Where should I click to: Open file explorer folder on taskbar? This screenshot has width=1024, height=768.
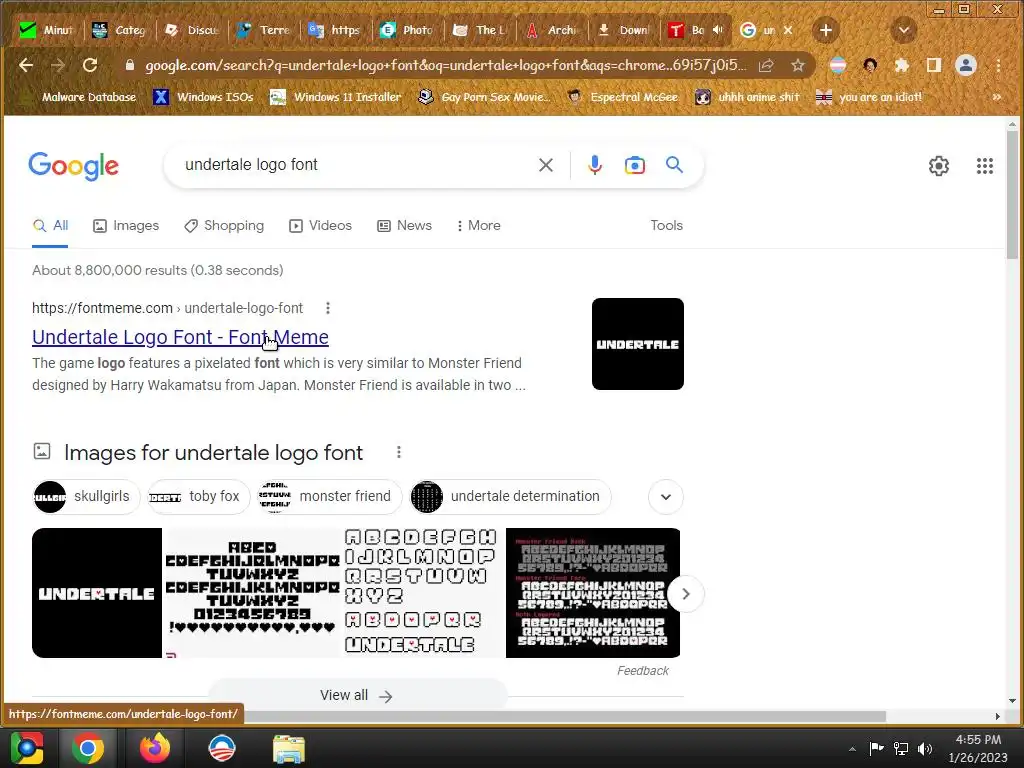pyautogui.click(x=289, y=748)
